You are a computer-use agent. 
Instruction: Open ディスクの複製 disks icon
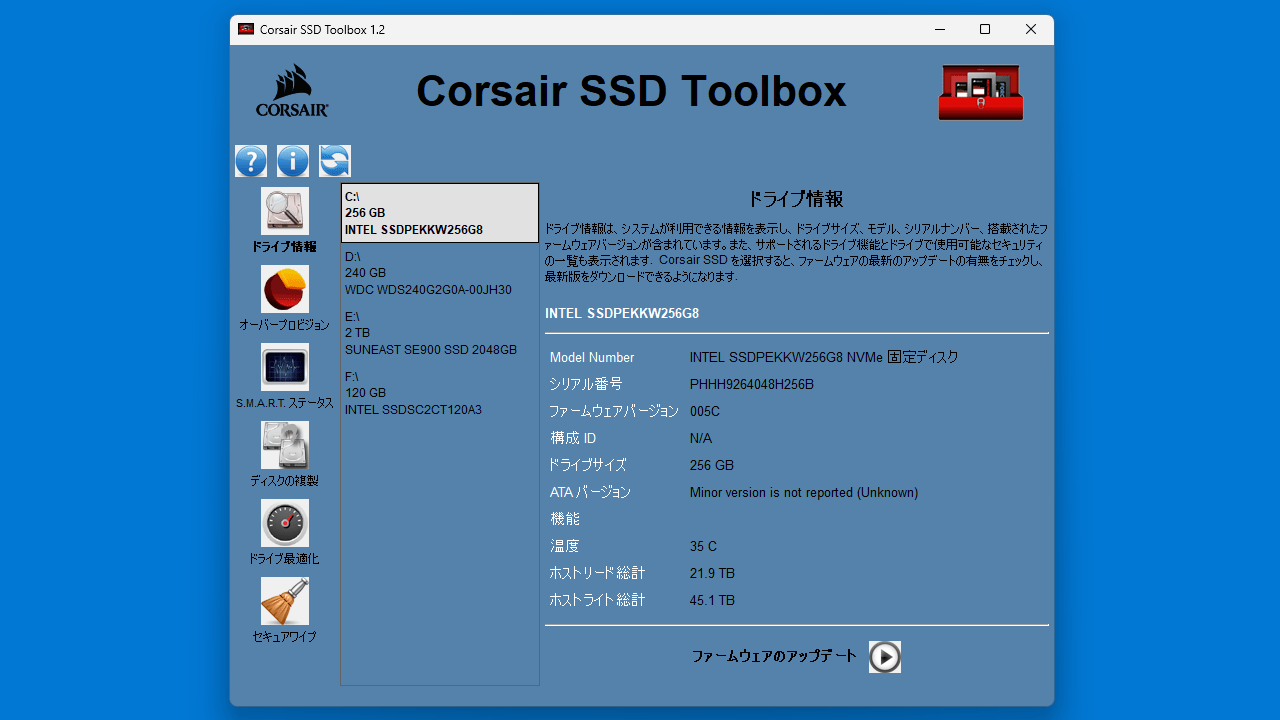coord(285,445)
